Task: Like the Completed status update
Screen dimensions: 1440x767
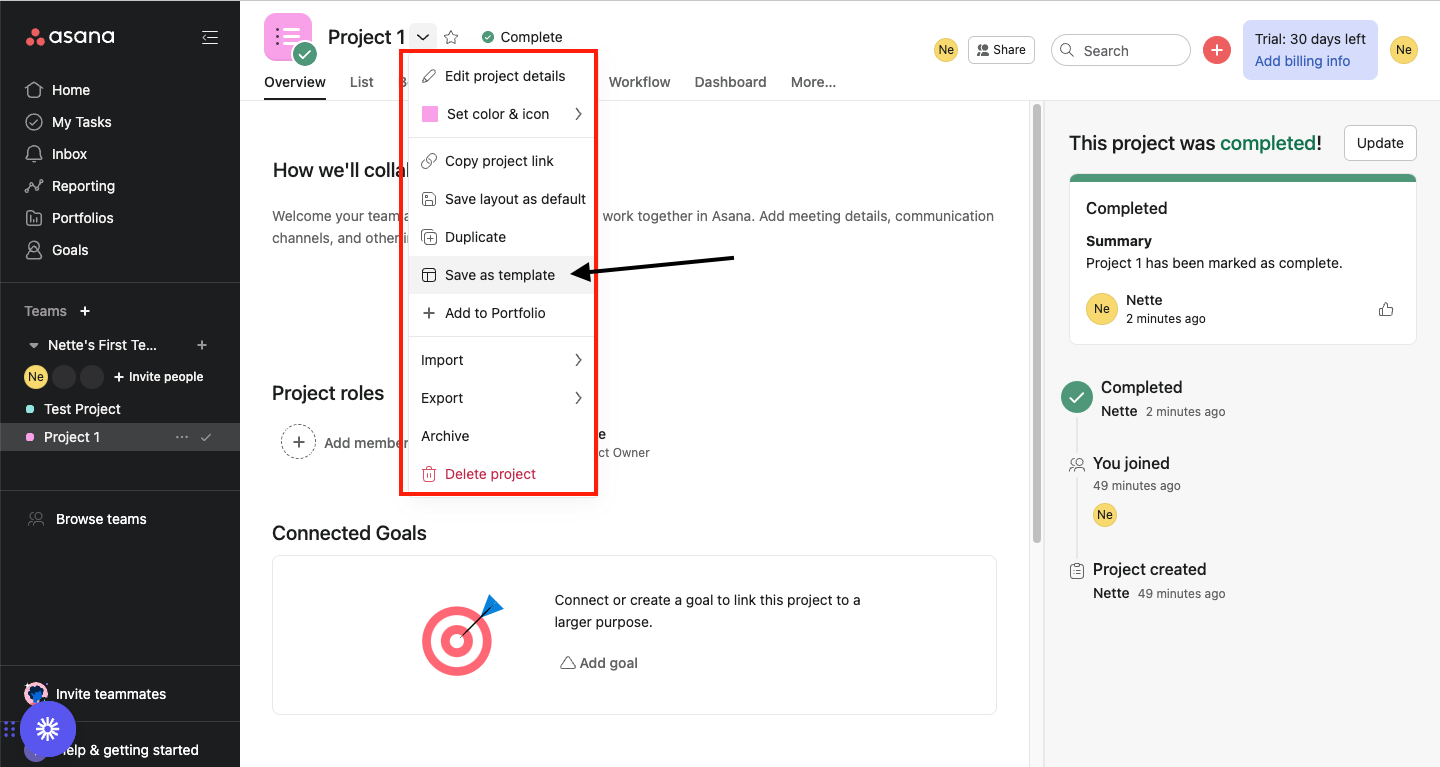Action: (1385, 309)
